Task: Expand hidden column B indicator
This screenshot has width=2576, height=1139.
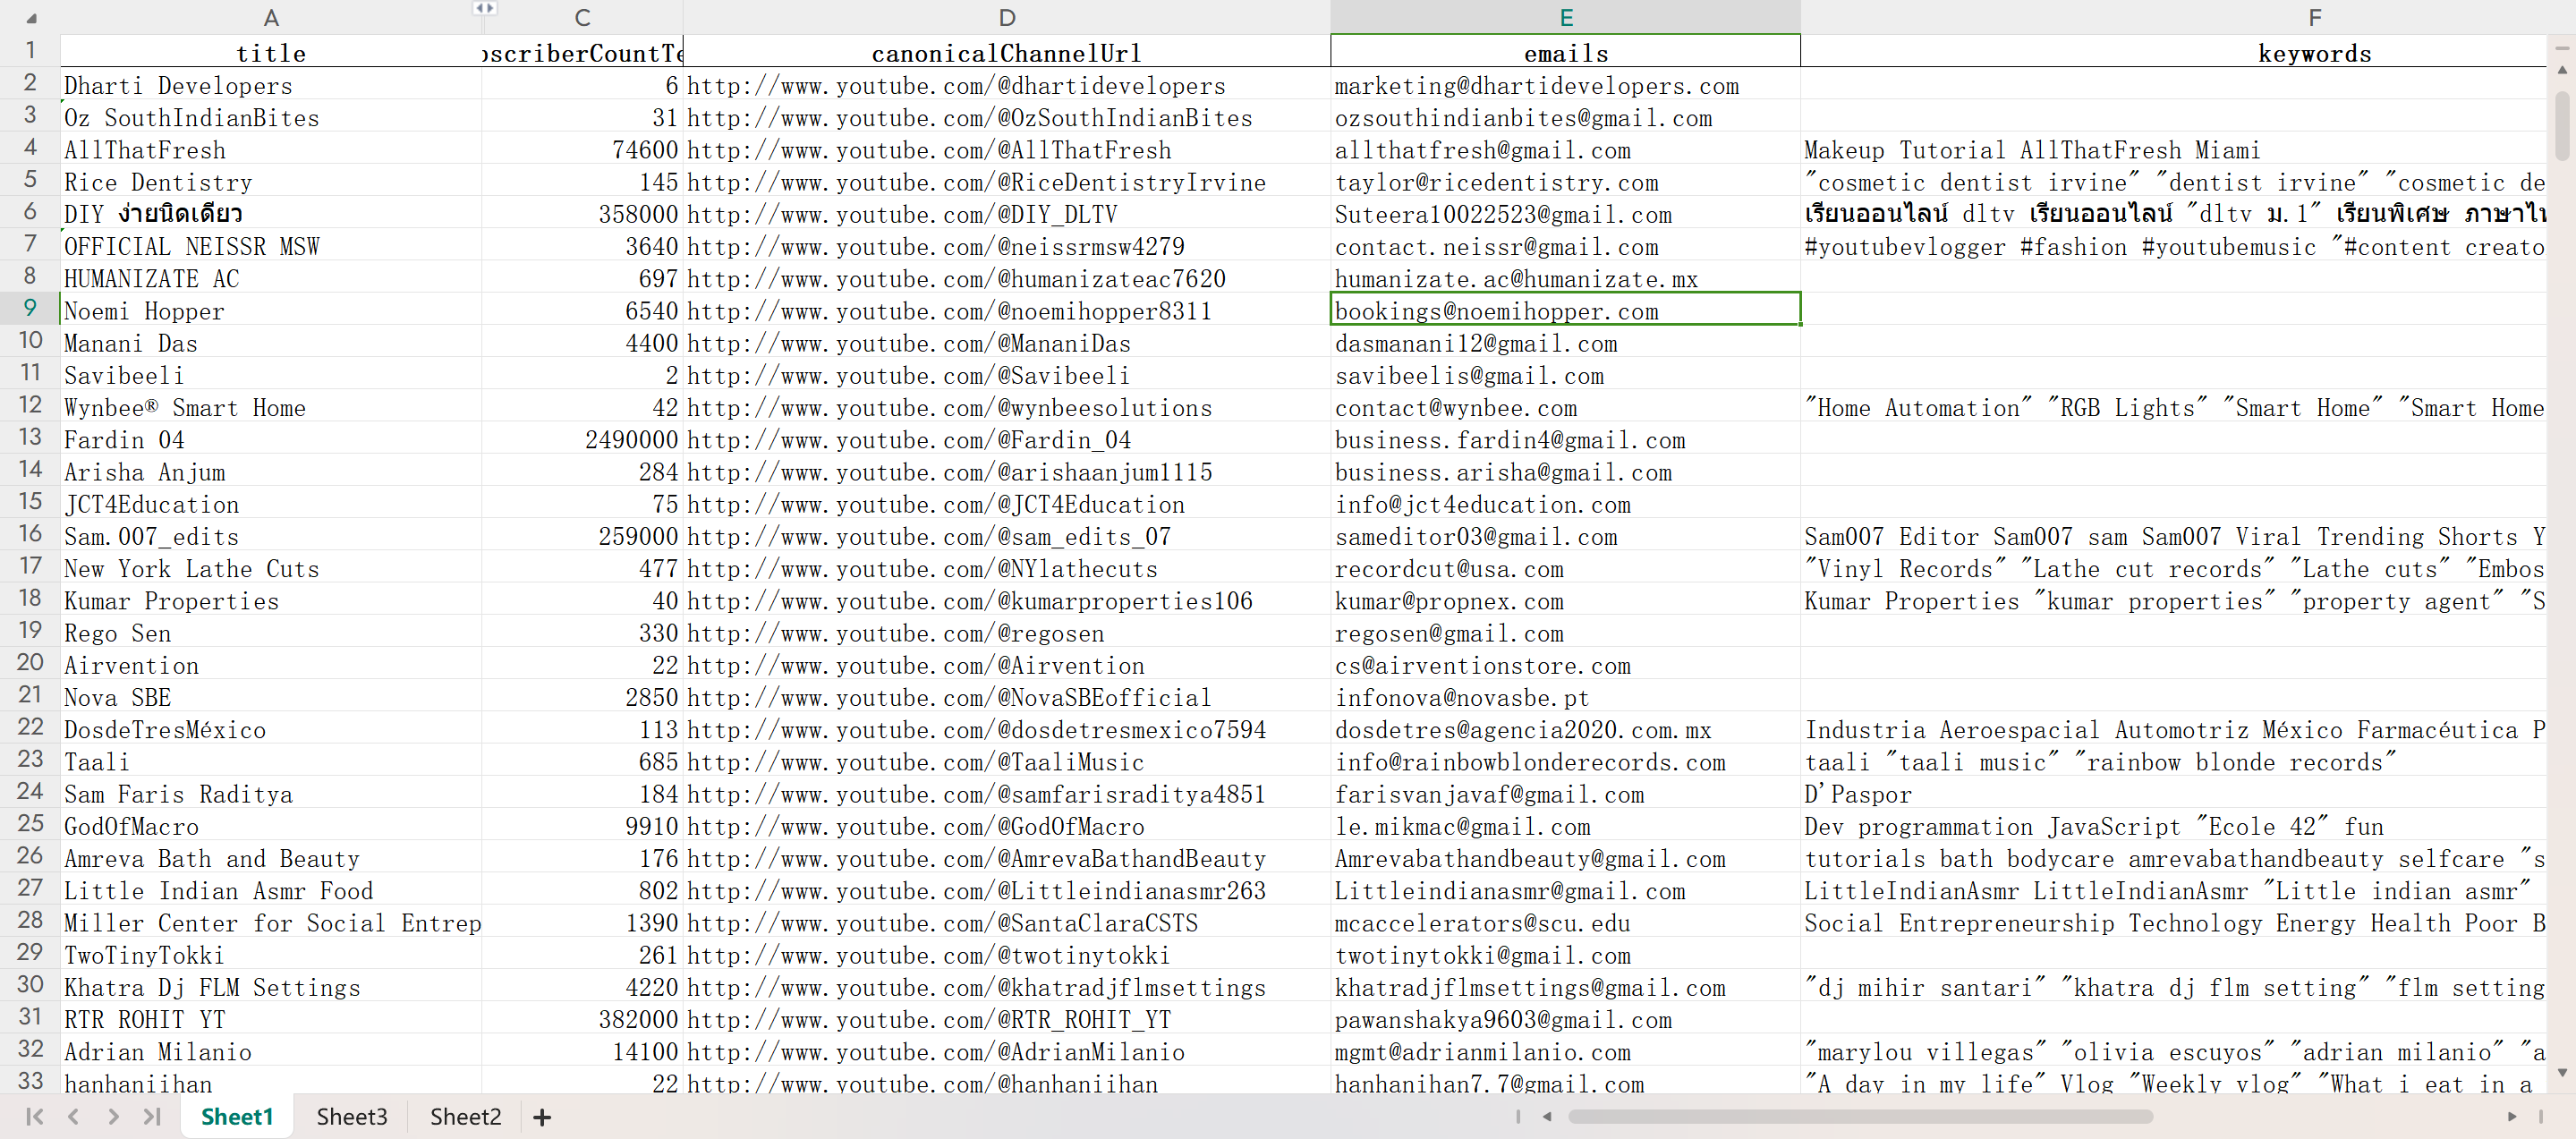Action: (x=484, y=8)
